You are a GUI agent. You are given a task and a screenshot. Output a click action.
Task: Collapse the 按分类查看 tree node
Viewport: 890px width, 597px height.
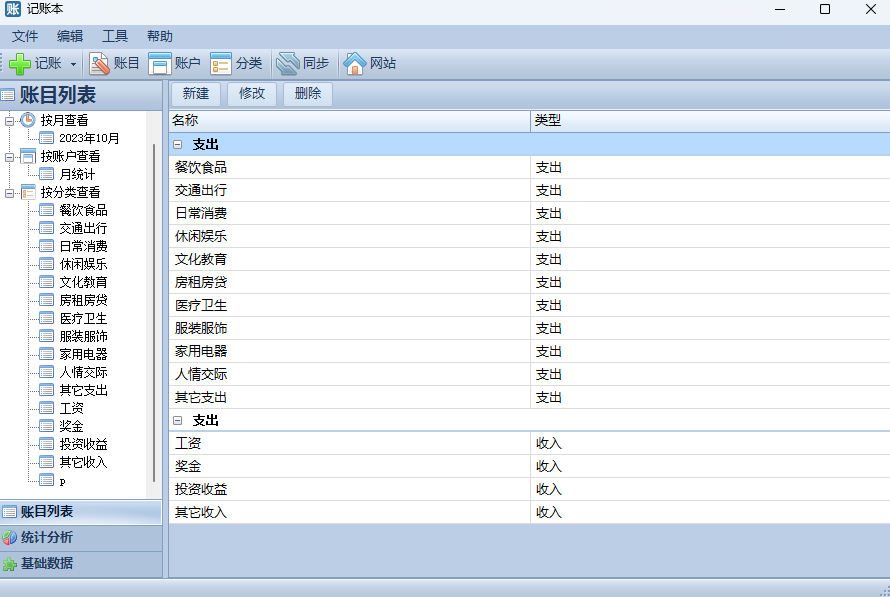pos(10,192)
